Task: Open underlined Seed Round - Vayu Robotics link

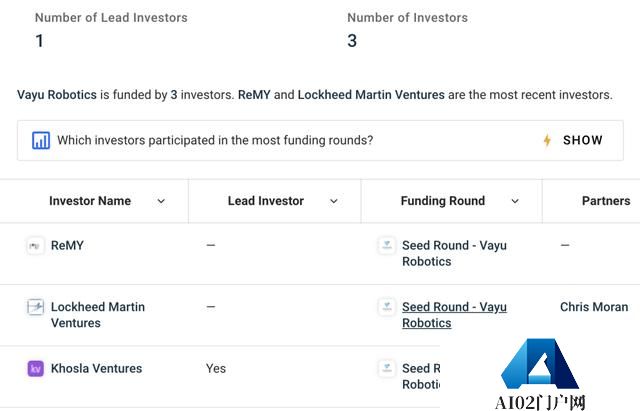Action: (x=454, y=315)
